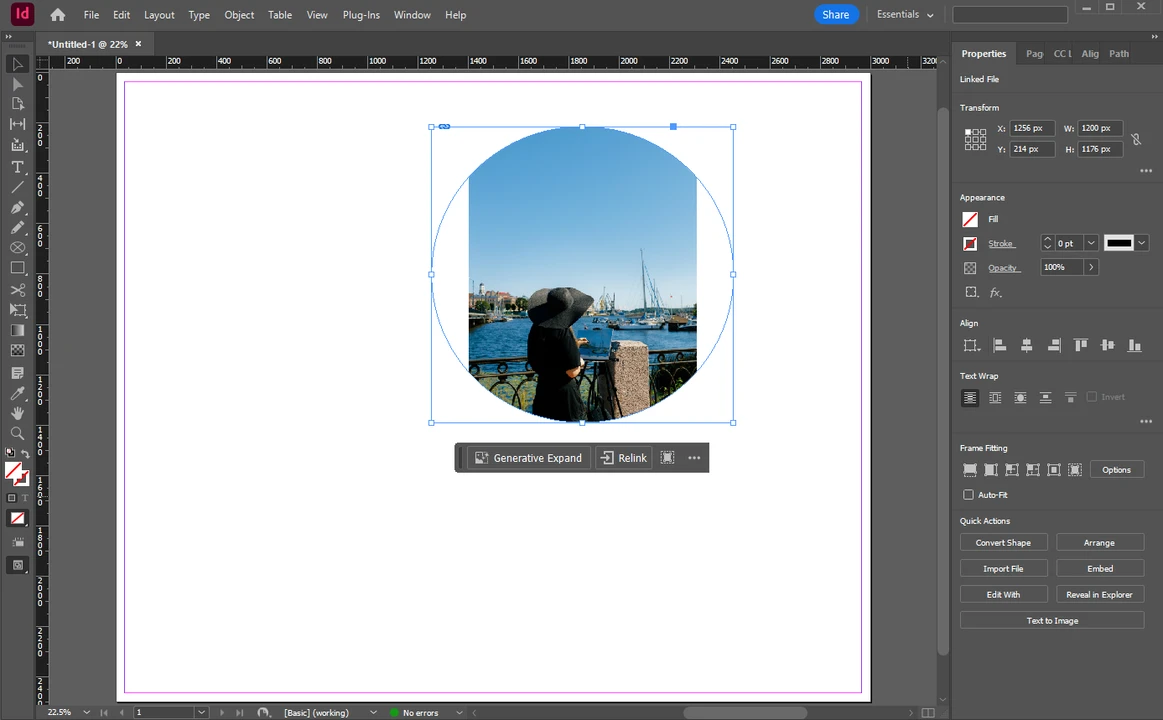Click the Stroke swatch in Appearance
Screen dimensions: 1163x720
pos(969,243)
